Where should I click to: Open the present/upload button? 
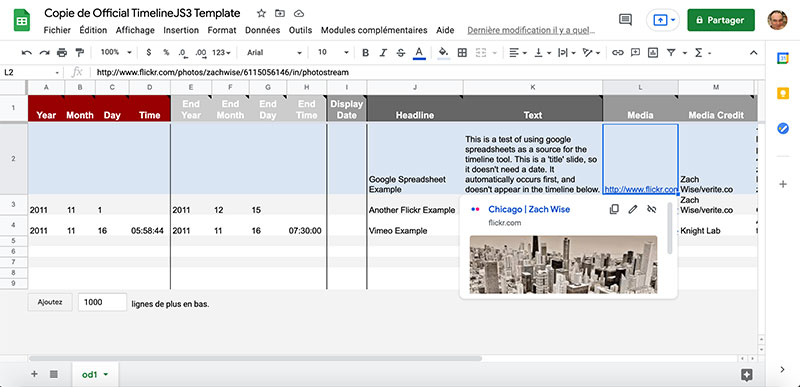[663, 20]
